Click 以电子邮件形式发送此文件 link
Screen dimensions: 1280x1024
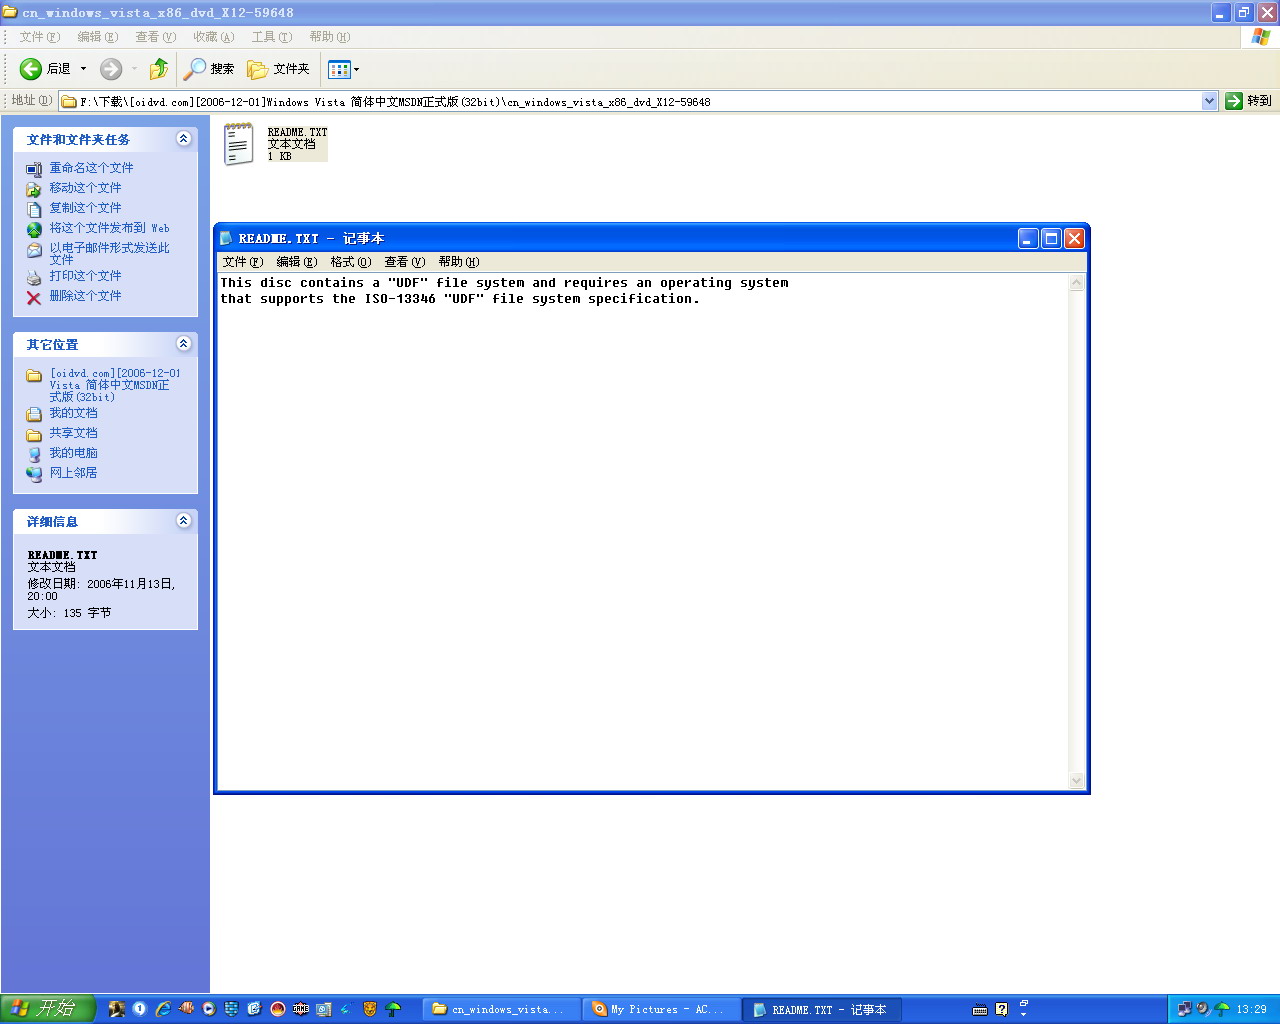click(109, 253)
